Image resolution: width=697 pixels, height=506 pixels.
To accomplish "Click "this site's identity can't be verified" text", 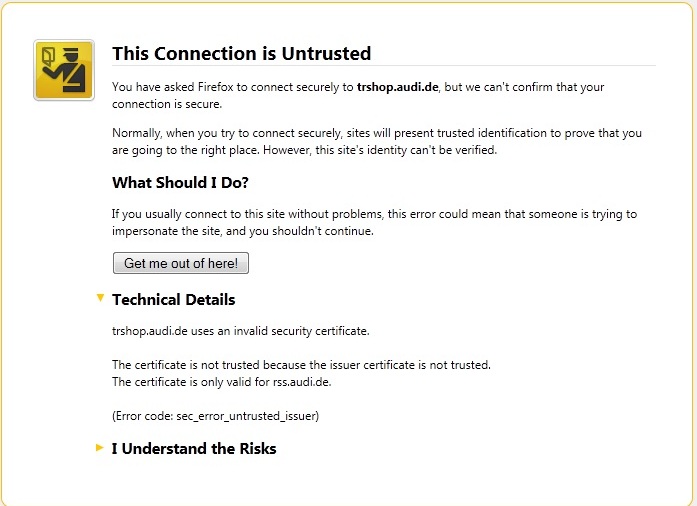I will [x=406, y=150].
